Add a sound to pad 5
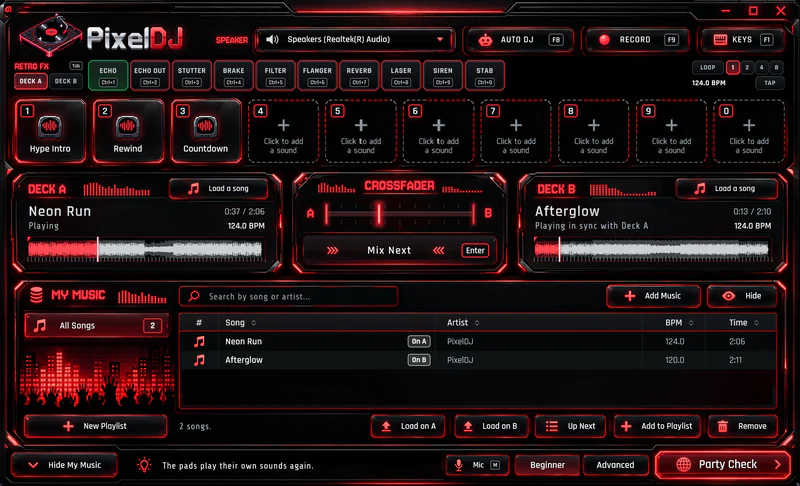The height and width of the screenshot is (486, 800). [361, 131]
